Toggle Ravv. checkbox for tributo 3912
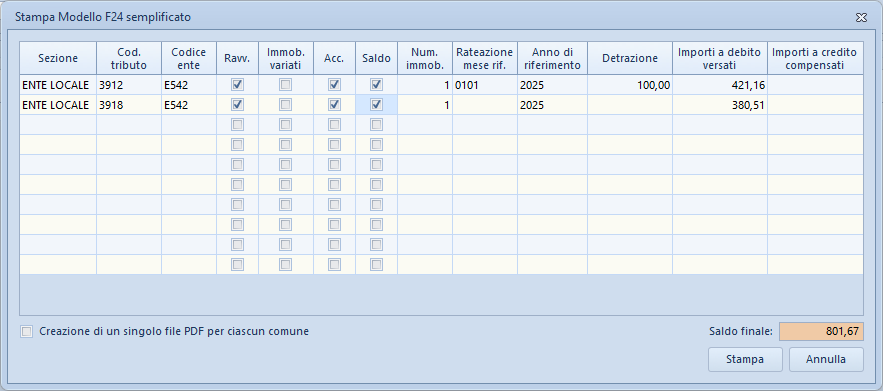This screenshot has height=391, width=883. (238, 85)
